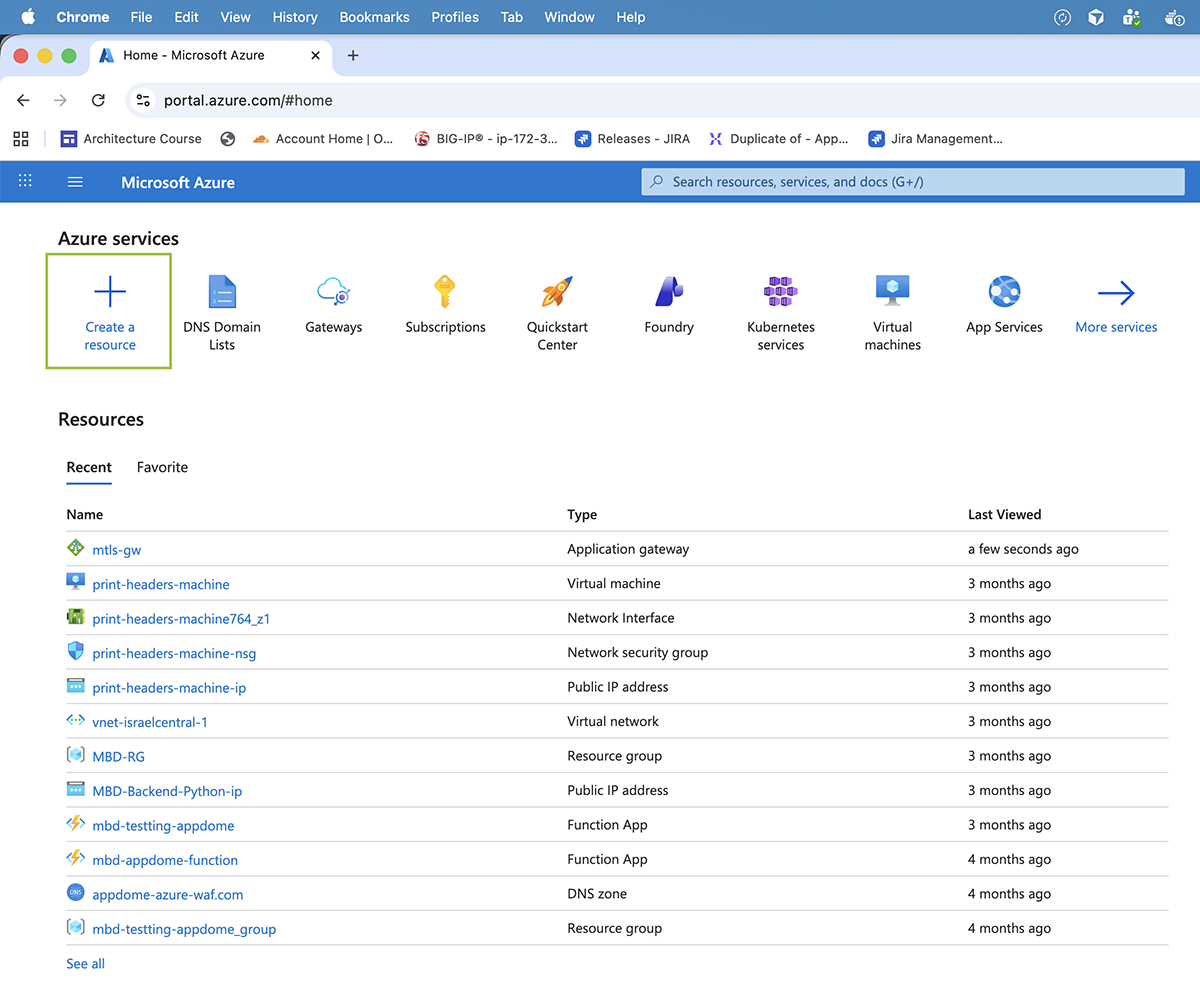1200x983 pixels.
Task: Open print-headers-machine764_z1 network interface link
Action: [181, 619]
